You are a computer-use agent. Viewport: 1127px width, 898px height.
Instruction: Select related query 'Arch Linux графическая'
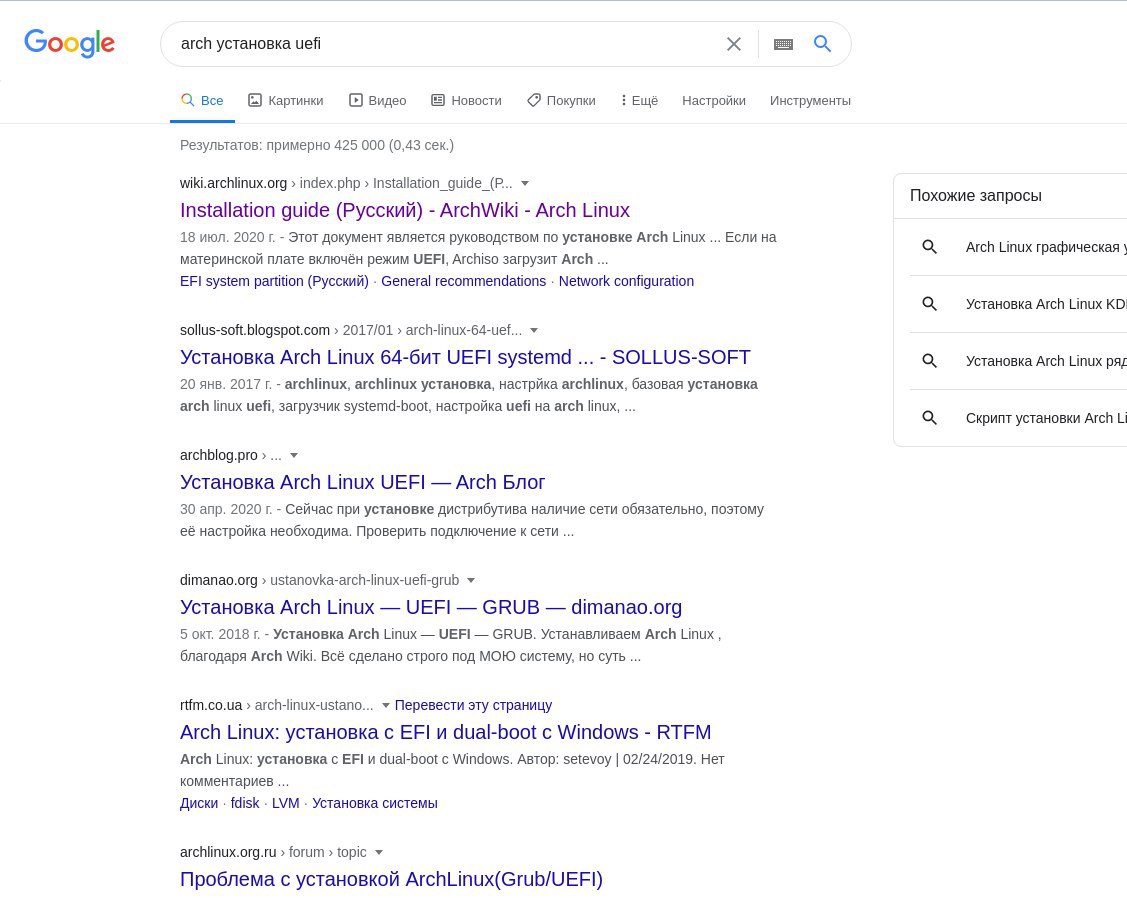(x=1018, y=247)
